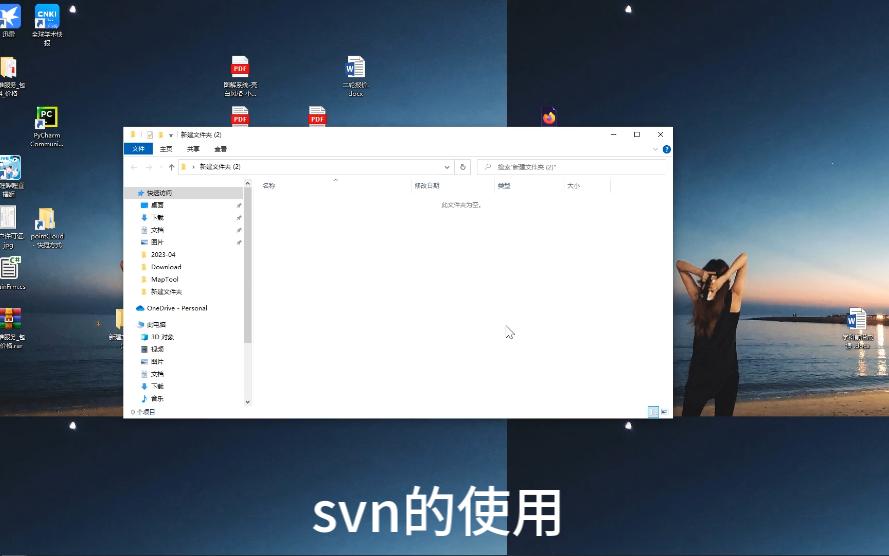This screenshot has width=889, height=556.
Task: Select the Firefox icon on the desktop
Action: click(549, 117)
